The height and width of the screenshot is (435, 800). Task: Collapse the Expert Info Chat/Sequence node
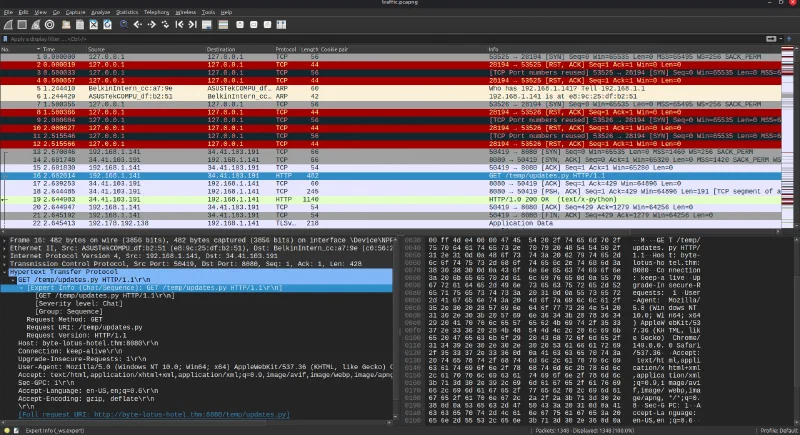coord(21,288)
